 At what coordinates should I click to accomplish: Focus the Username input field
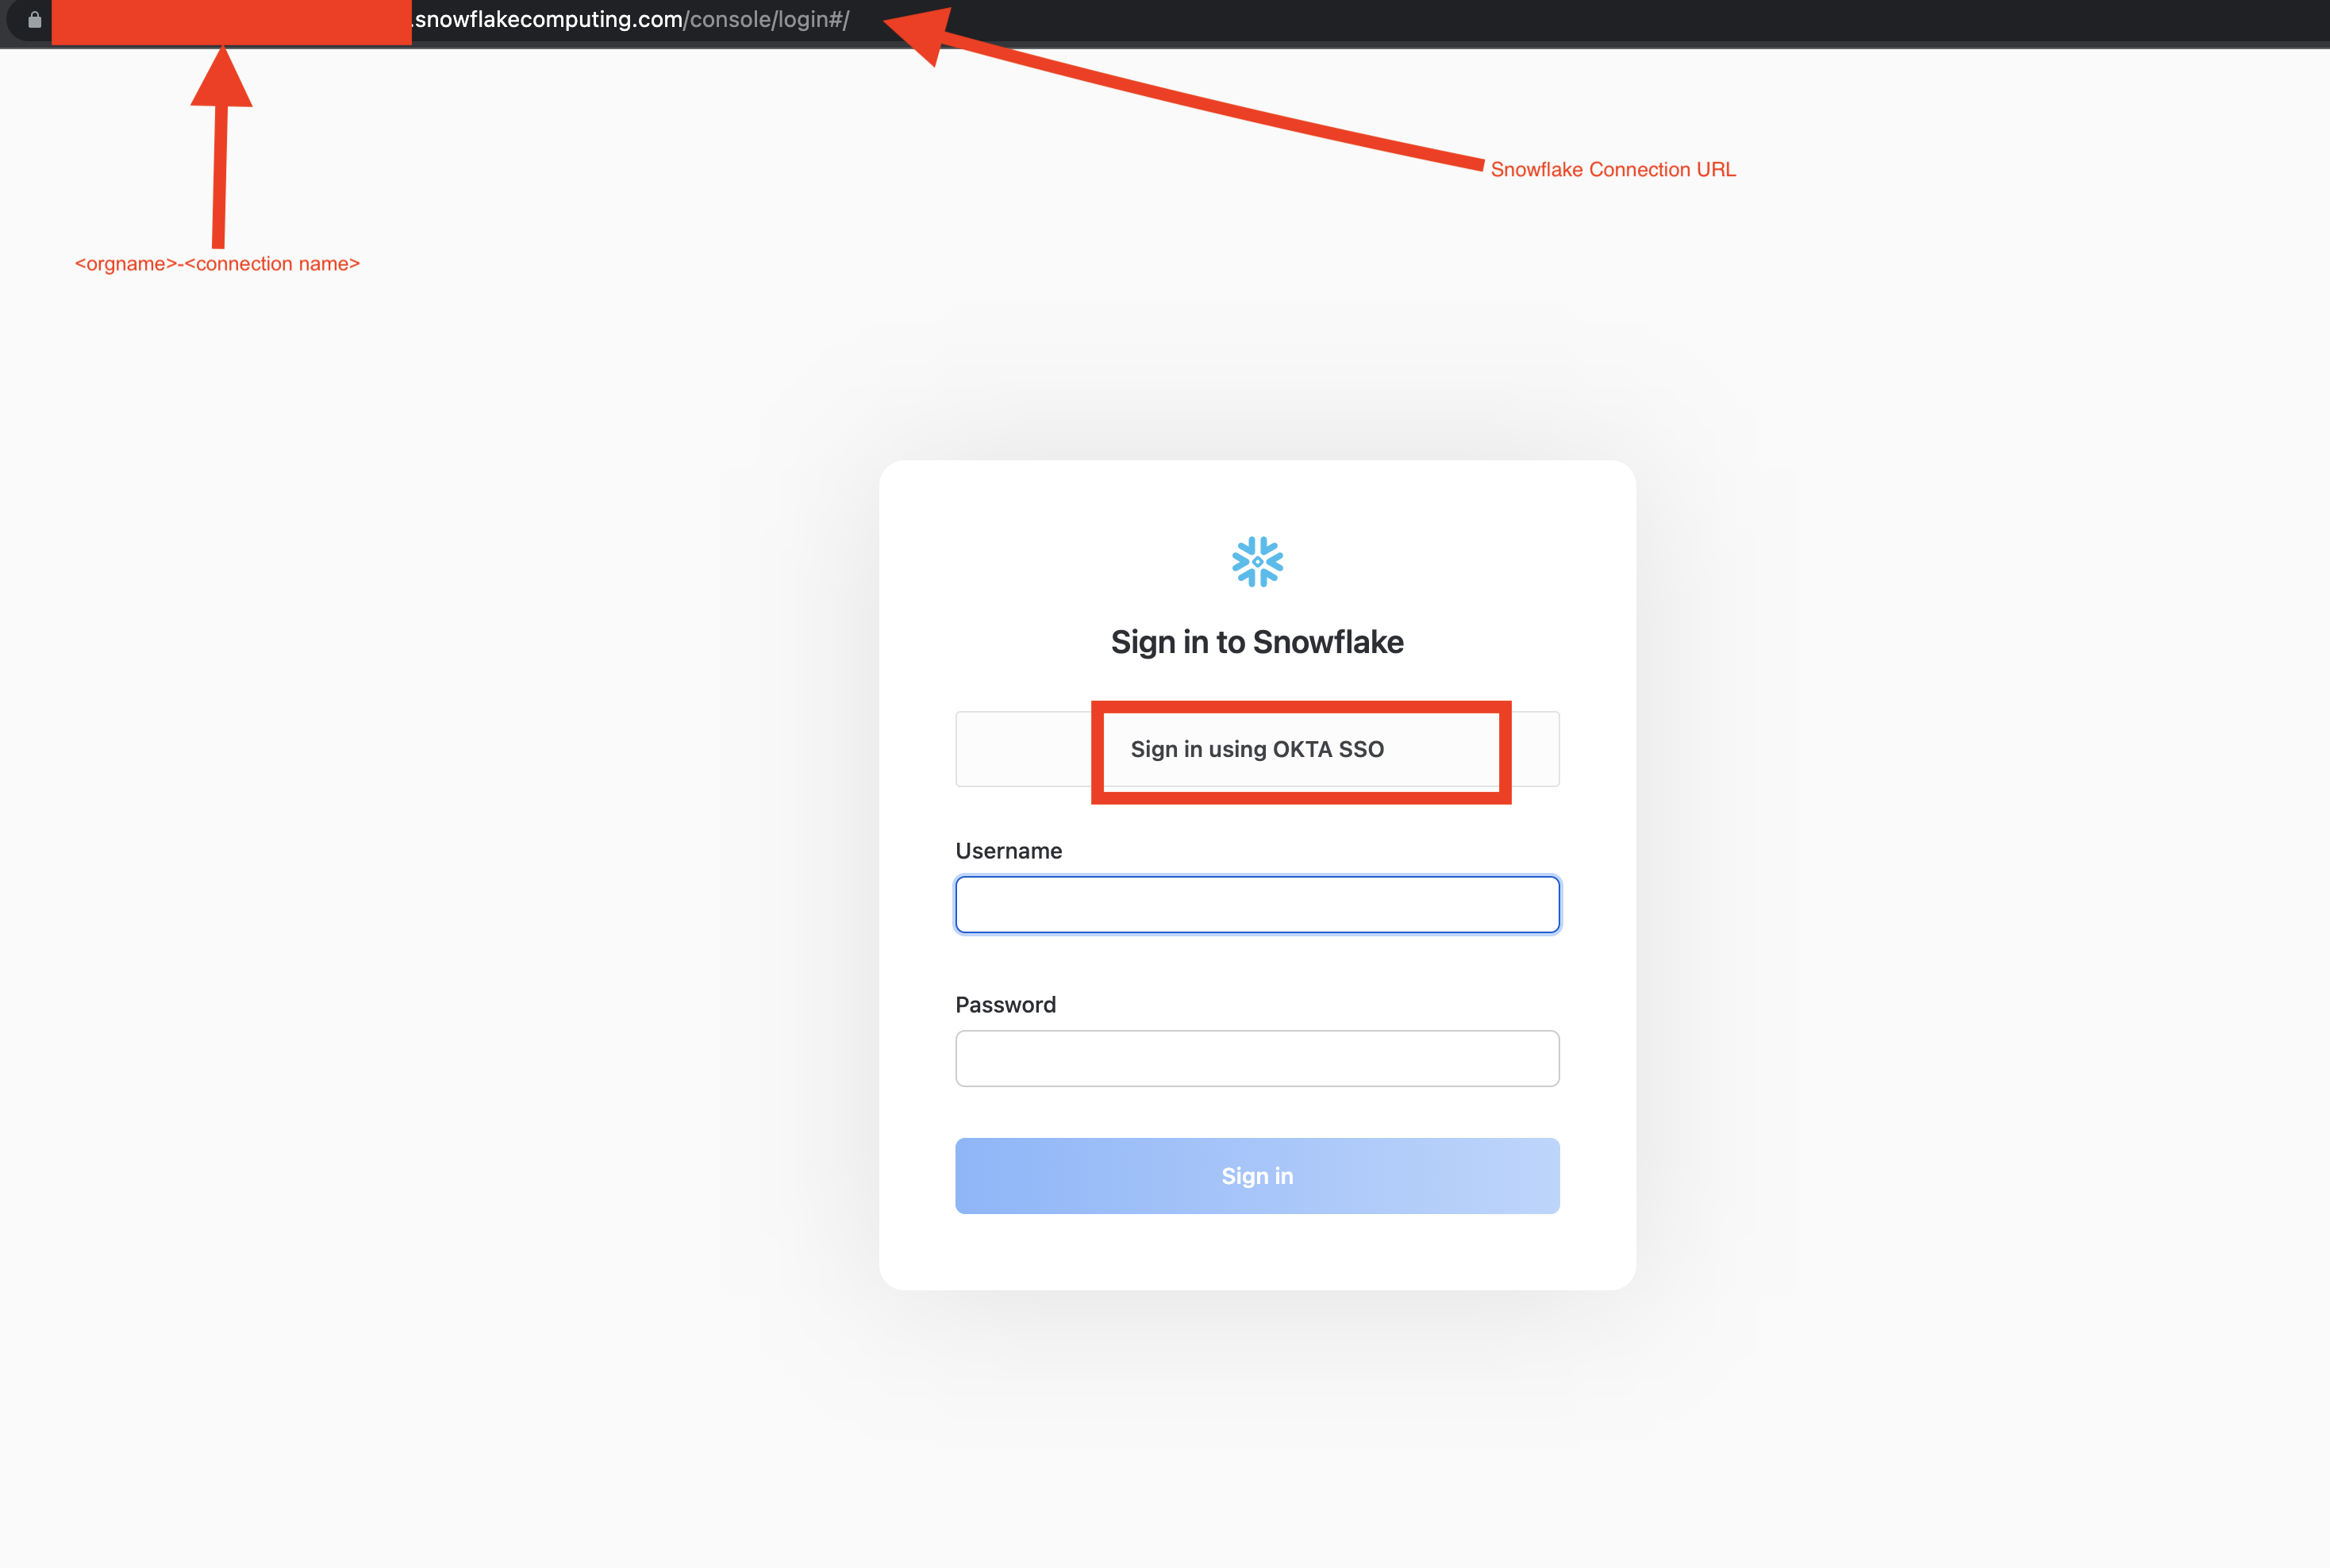pos(1257,905)
